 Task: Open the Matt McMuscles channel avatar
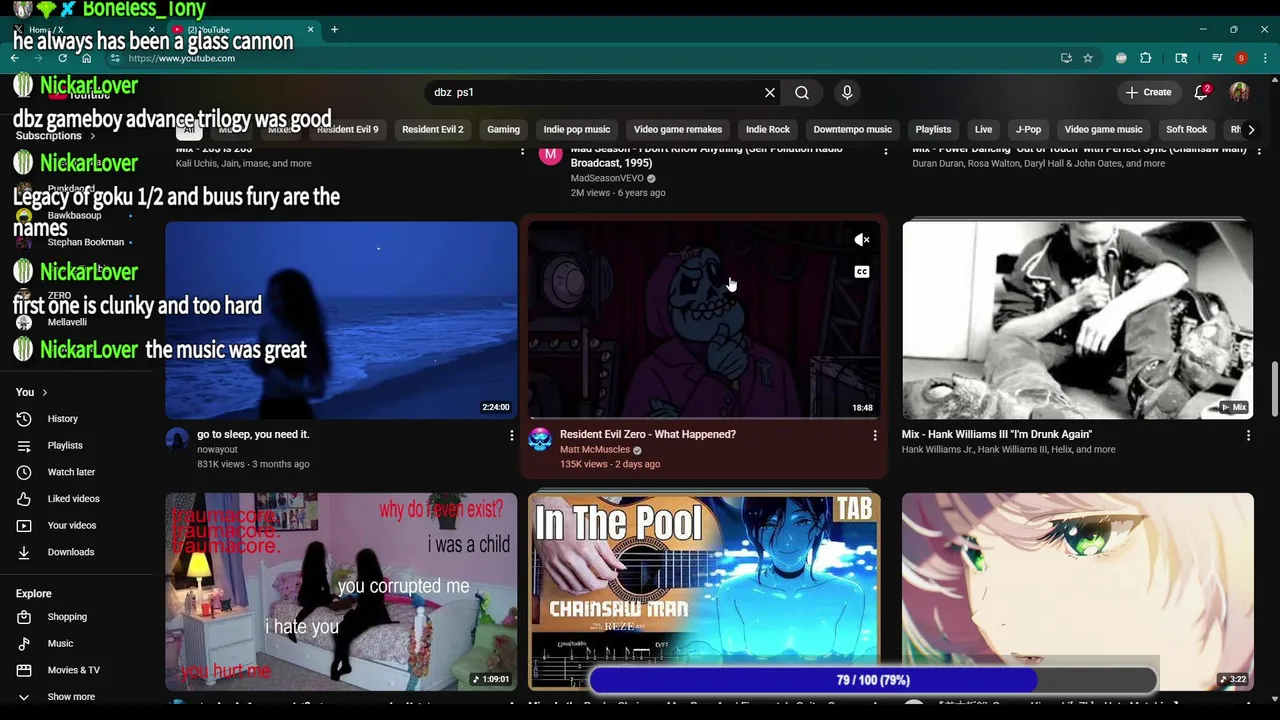click(x=540, y=440)
